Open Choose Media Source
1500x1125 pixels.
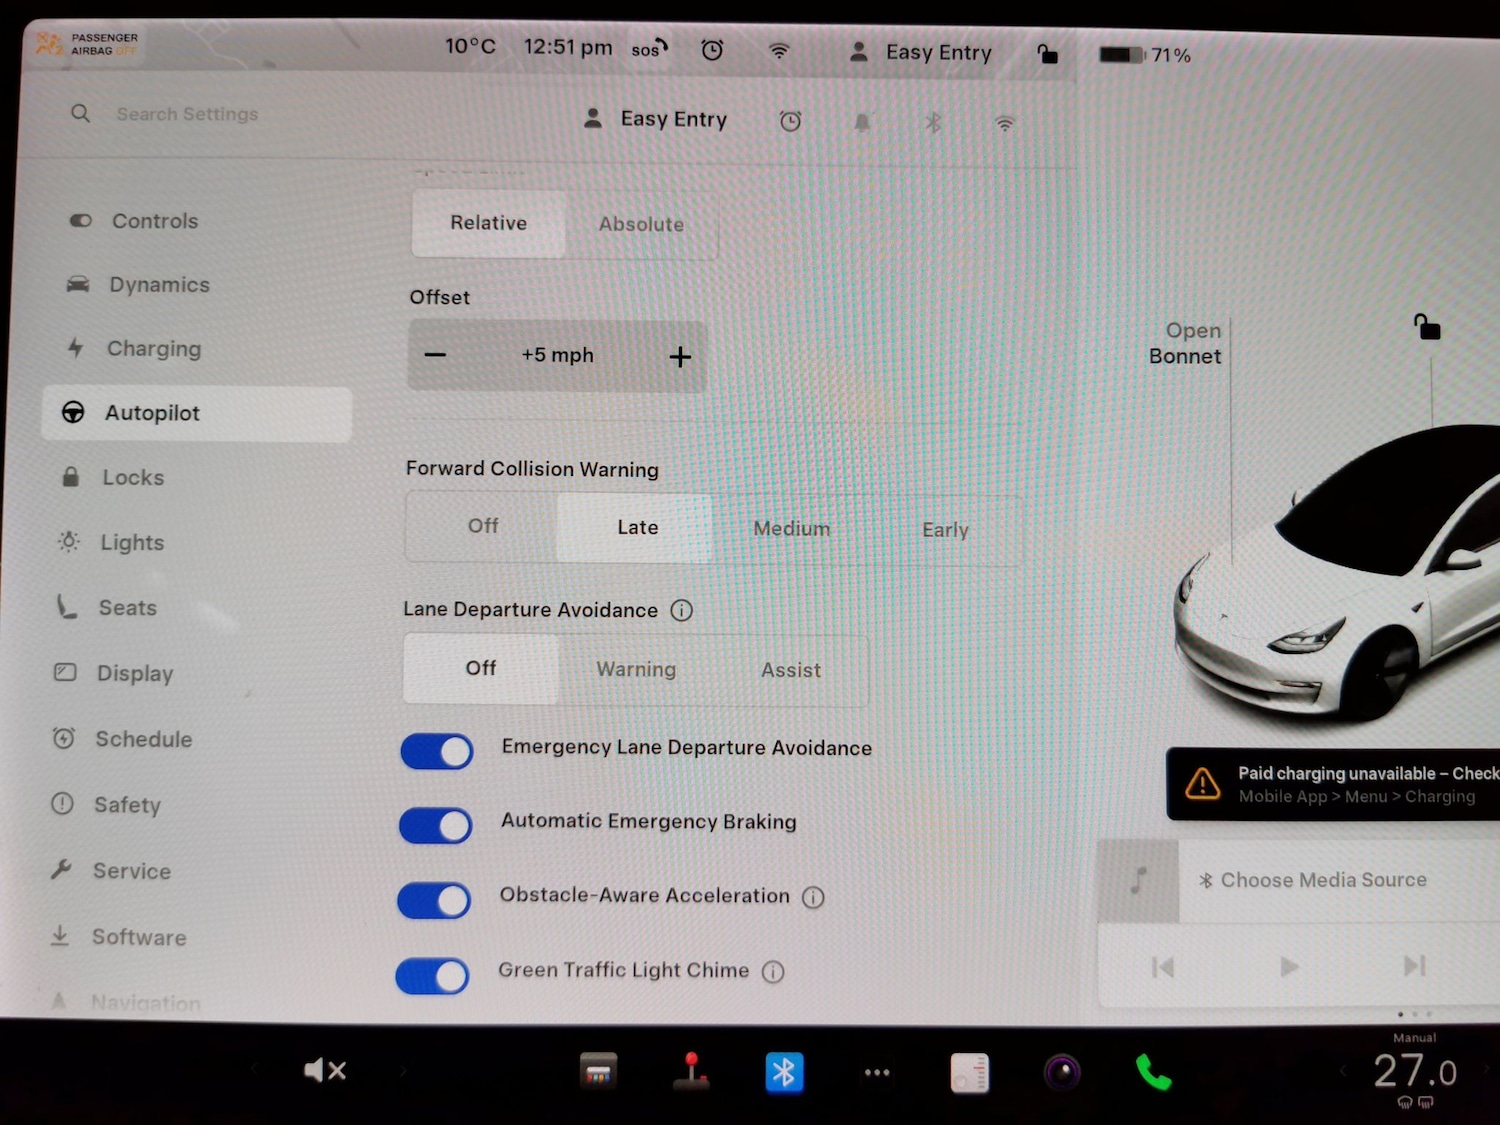point(1323,880)
